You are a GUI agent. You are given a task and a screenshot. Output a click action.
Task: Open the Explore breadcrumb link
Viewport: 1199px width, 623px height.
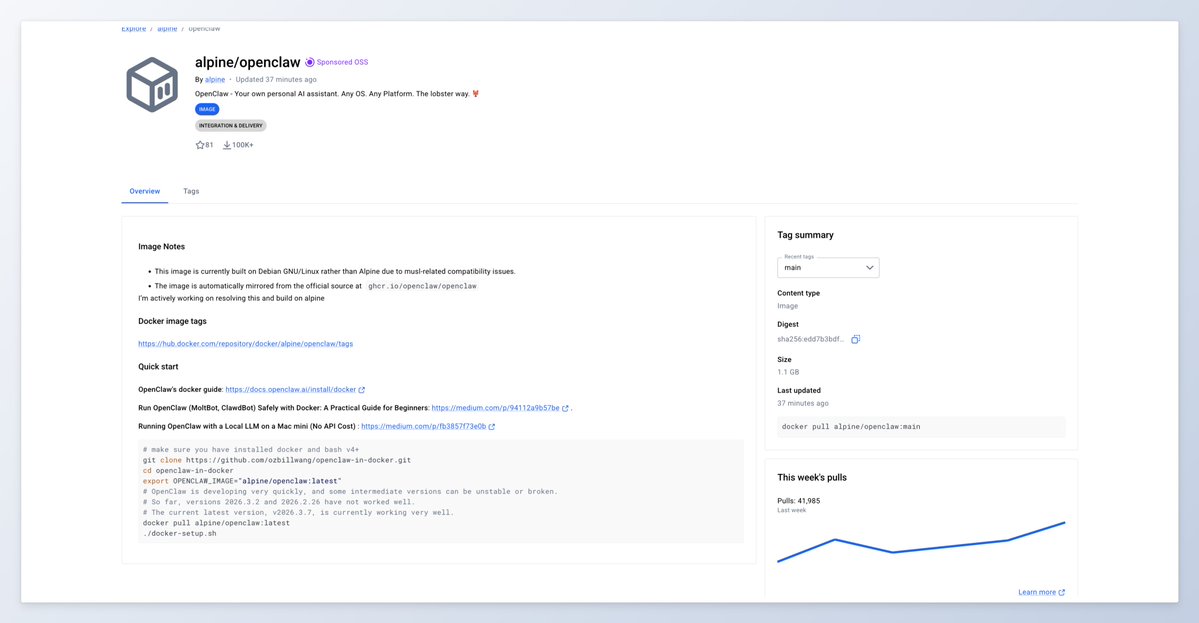point(134,28)
